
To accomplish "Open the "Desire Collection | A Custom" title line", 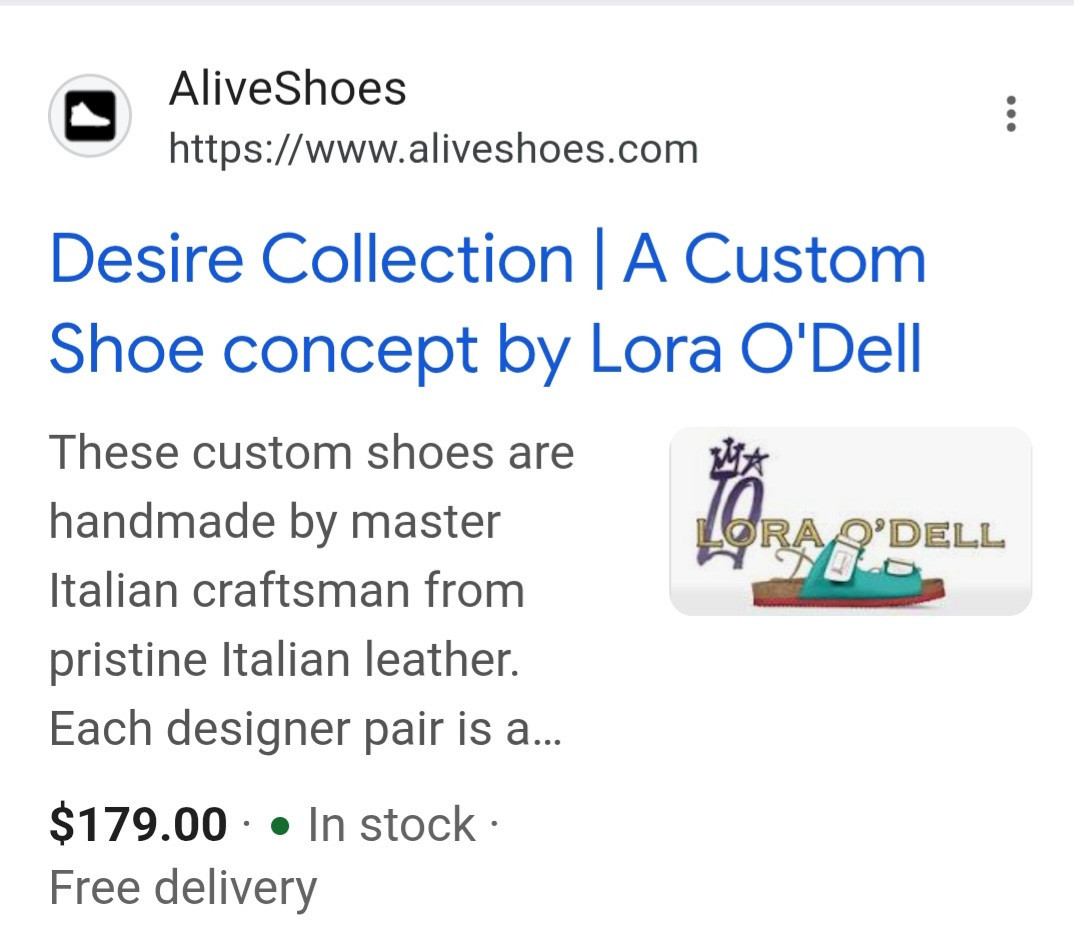I will [487, 259].
